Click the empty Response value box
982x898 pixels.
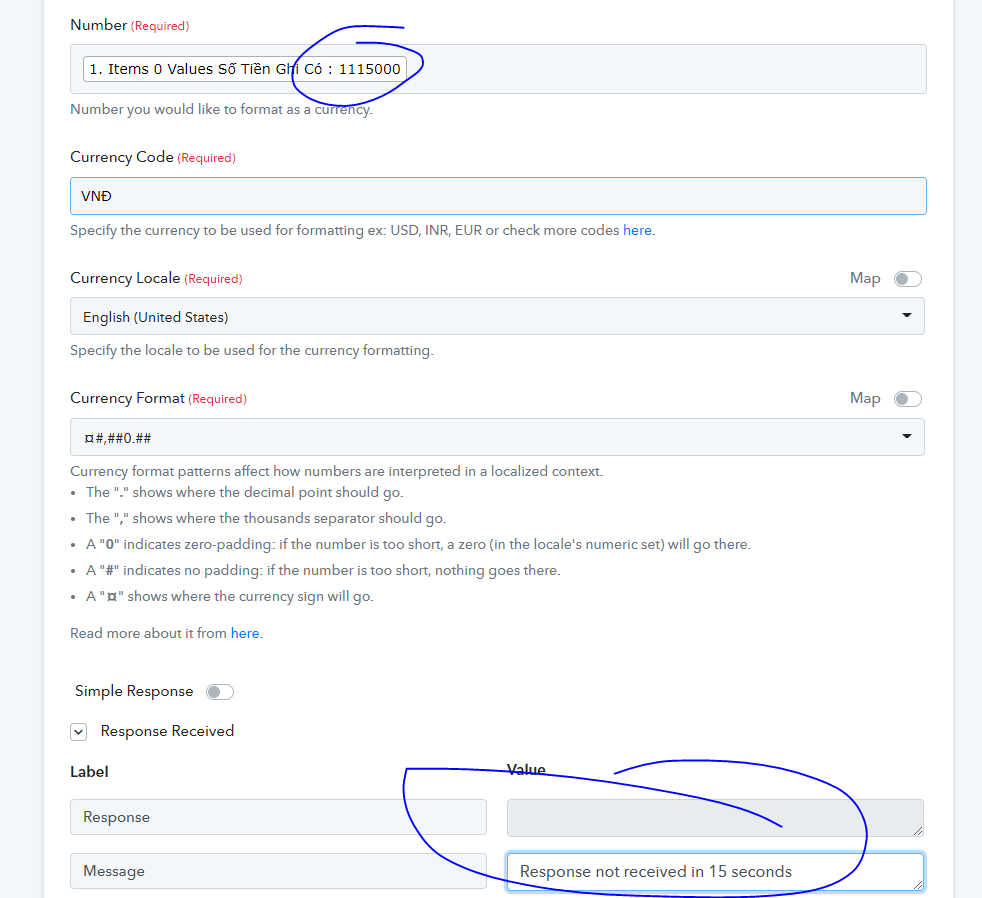click(715, 818)
